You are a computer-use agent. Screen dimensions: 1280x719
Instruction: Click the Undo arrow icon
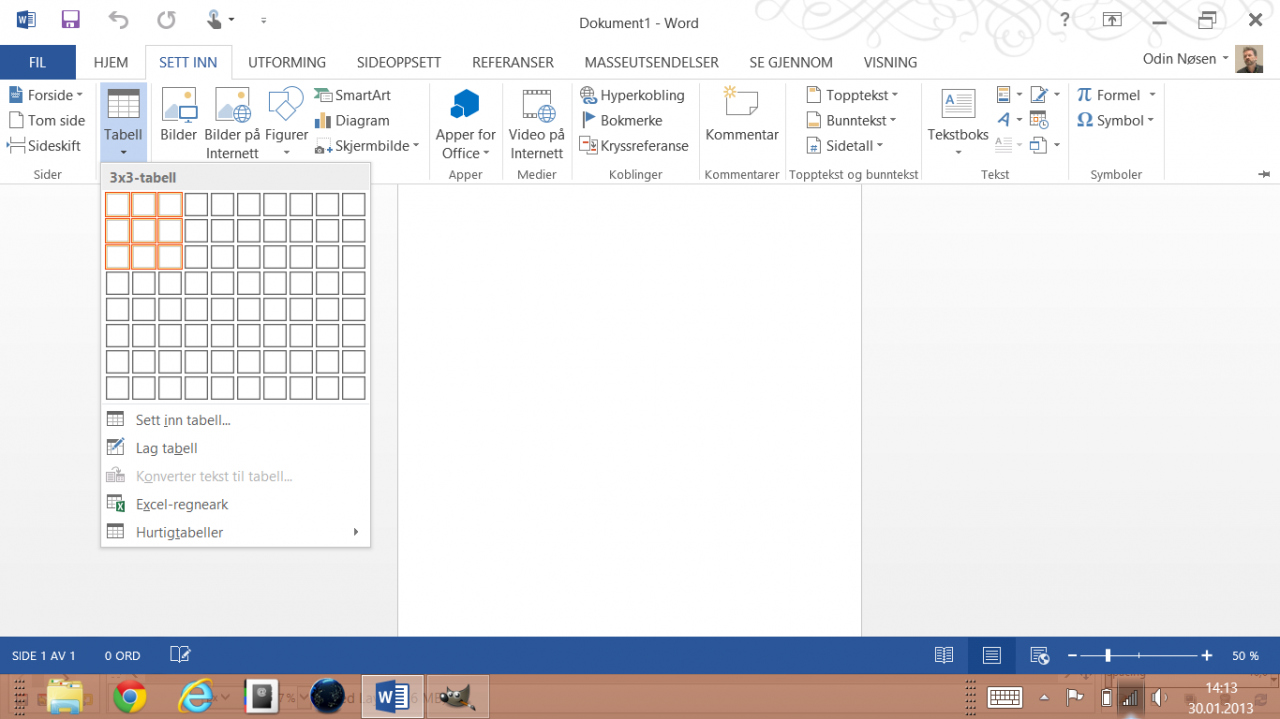(118, 19)
